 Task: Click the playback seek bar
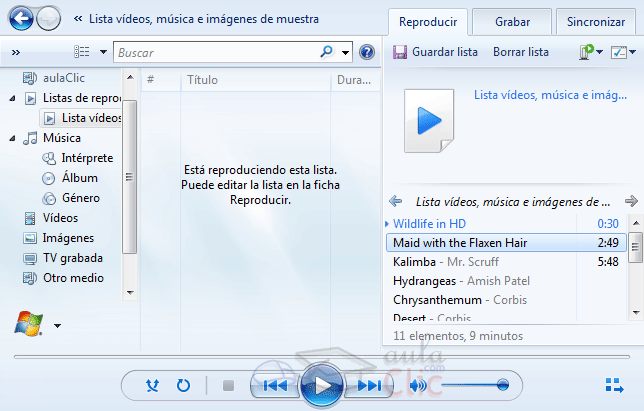[x=322, y=357]
